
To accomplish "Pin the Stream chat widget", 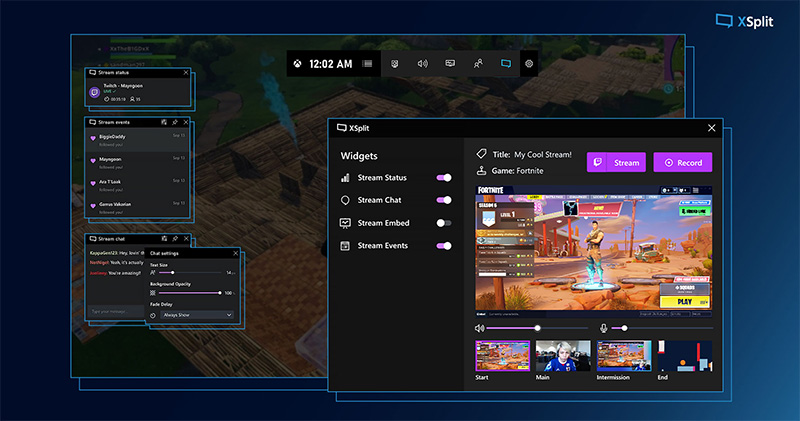I will 175,240.
